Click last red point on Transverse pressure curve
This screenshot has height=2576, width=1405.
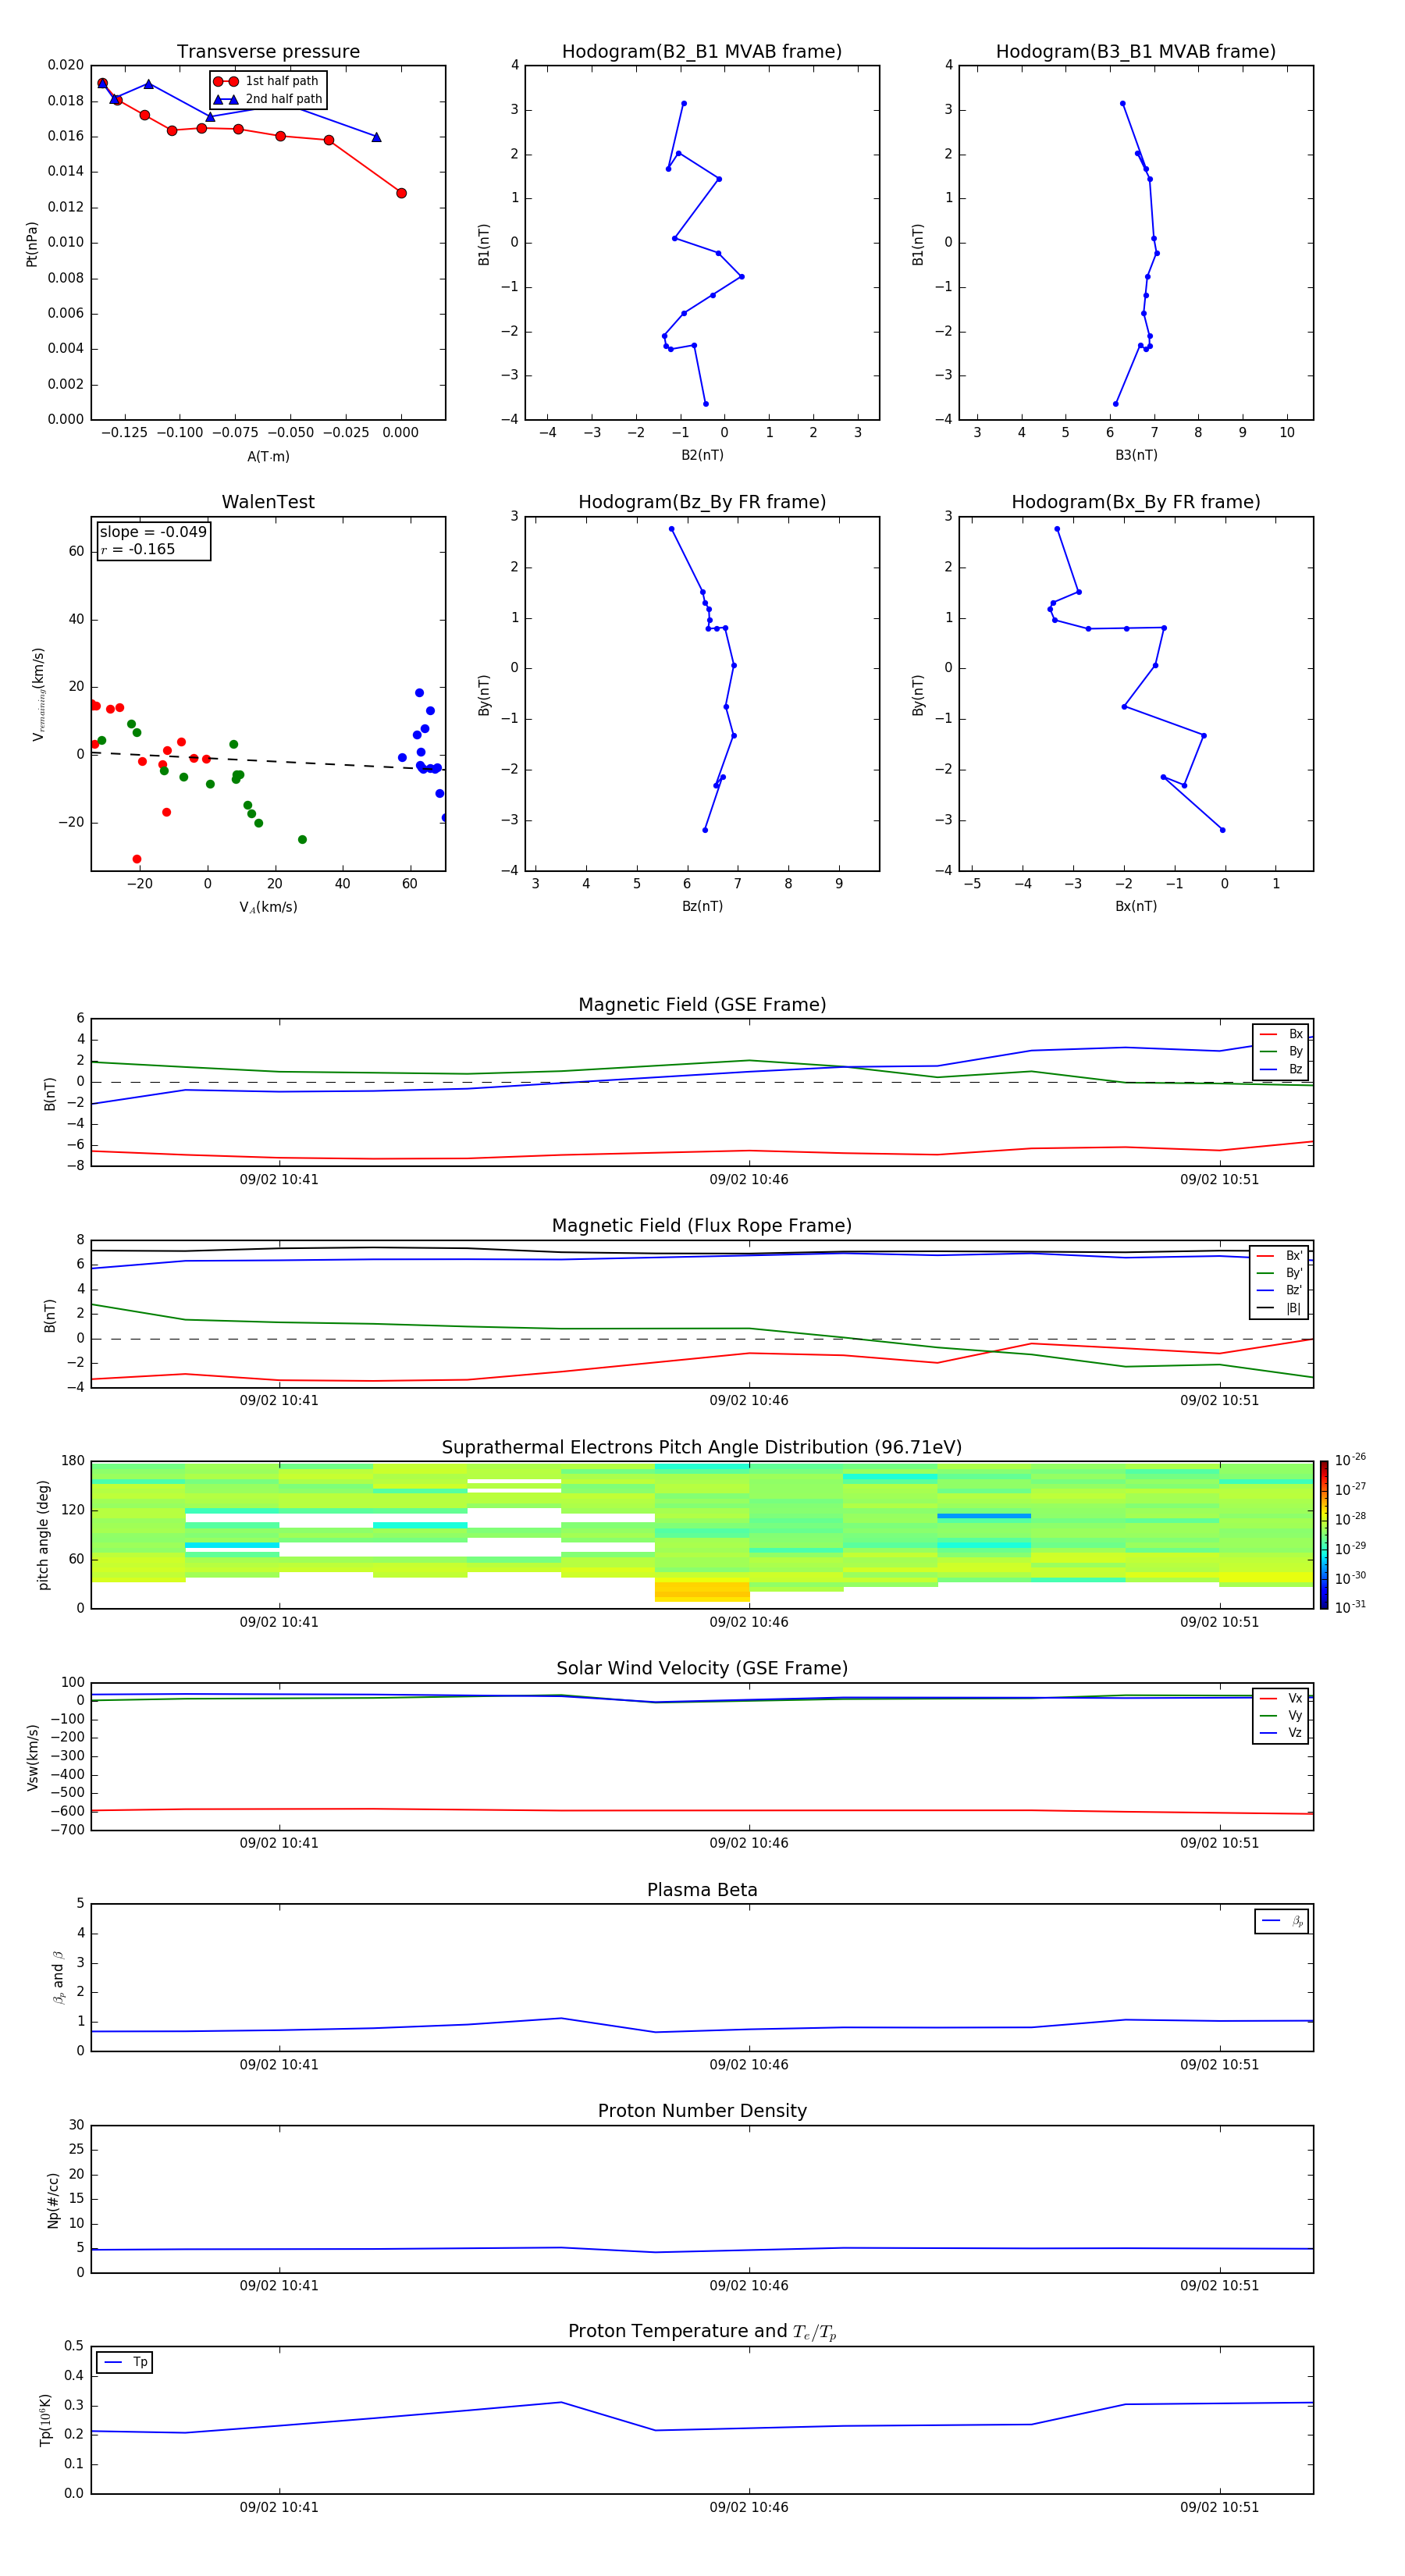pyautogui.click(x=401, y=193)
